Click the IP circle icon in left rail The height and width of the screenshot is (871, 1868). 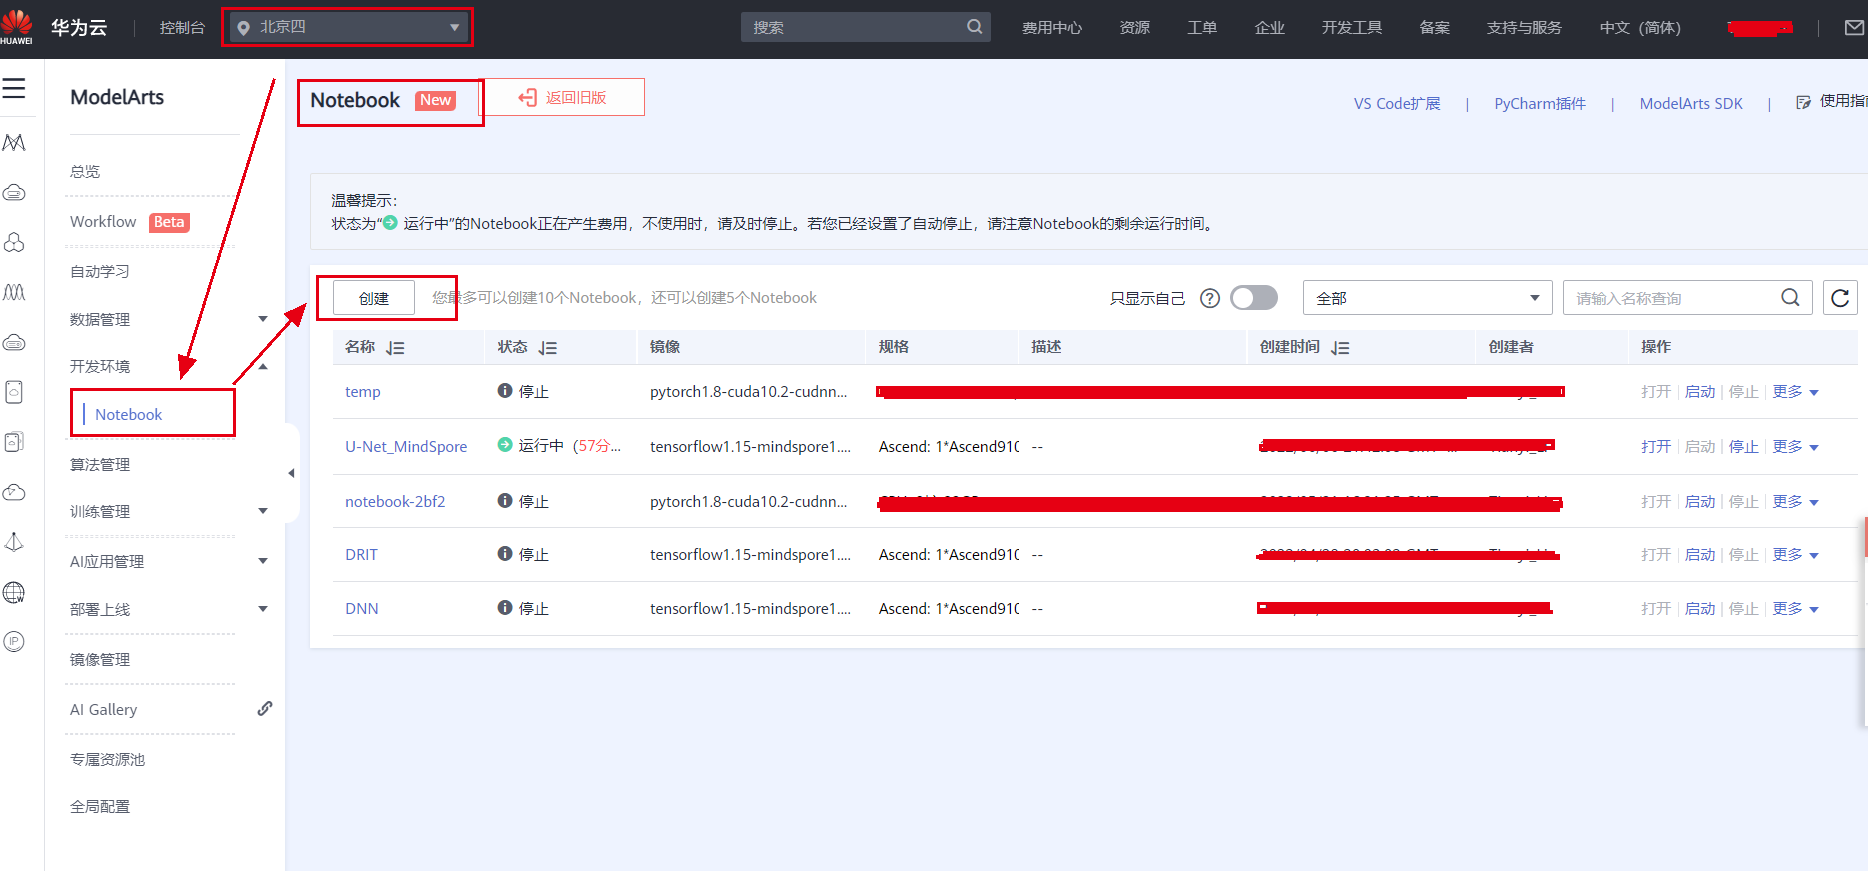coord(14,642)
